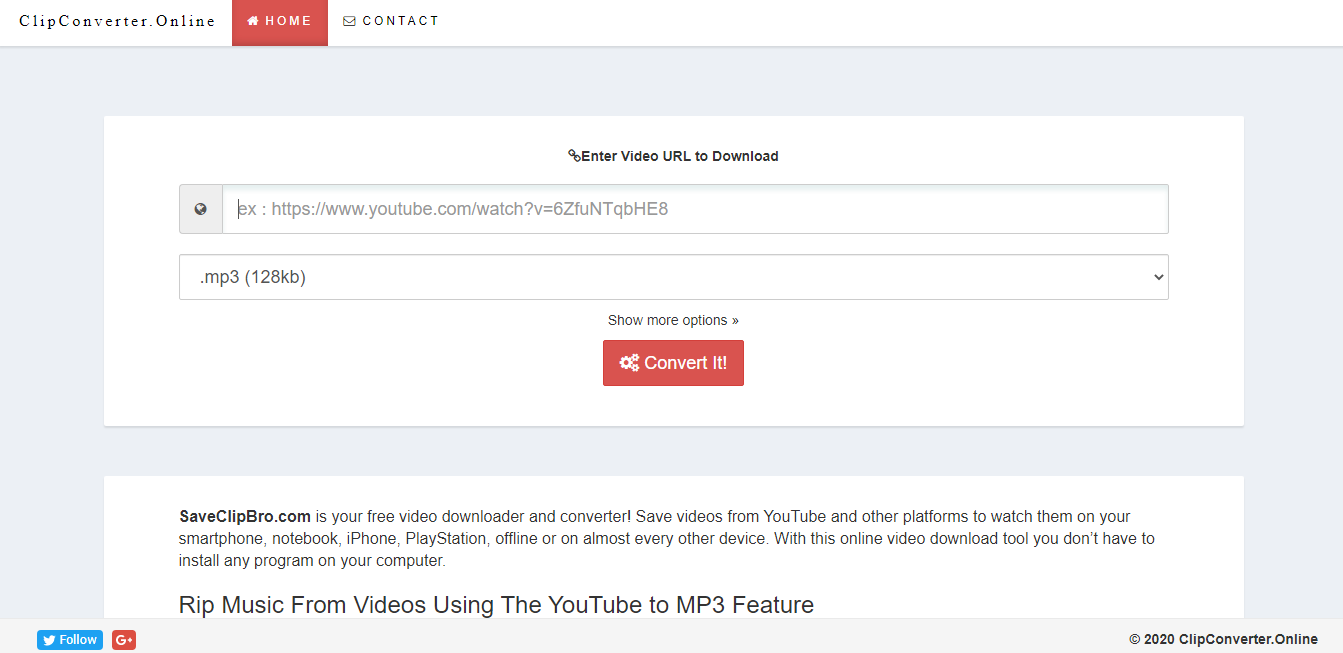Screen dimensions: 1343x653
Task: Click the Twitter Follow button
Action: [x=70, y=640]
